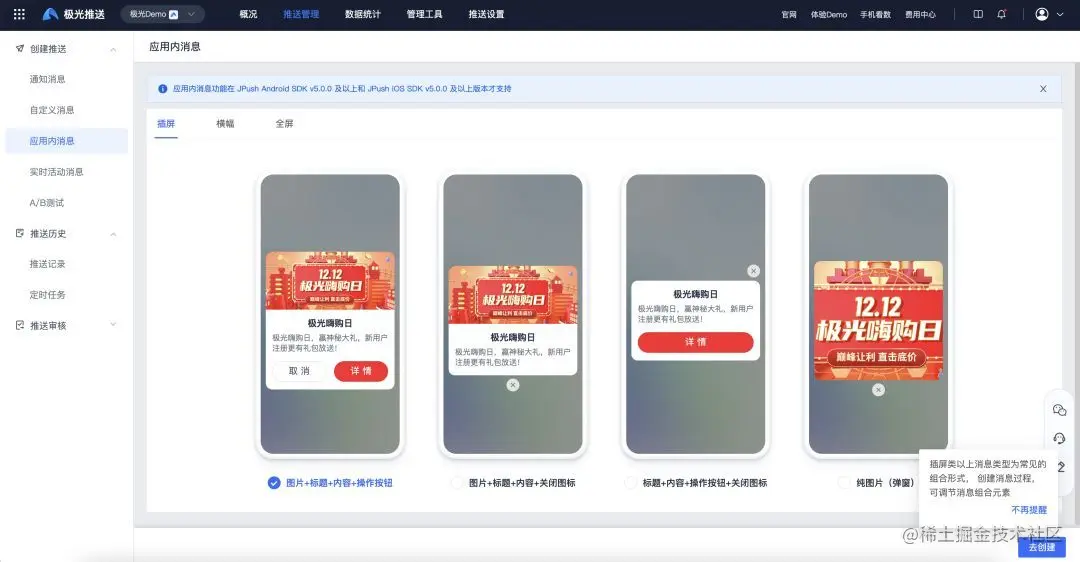Switch to the 全屏 tab

click(284, 124)
